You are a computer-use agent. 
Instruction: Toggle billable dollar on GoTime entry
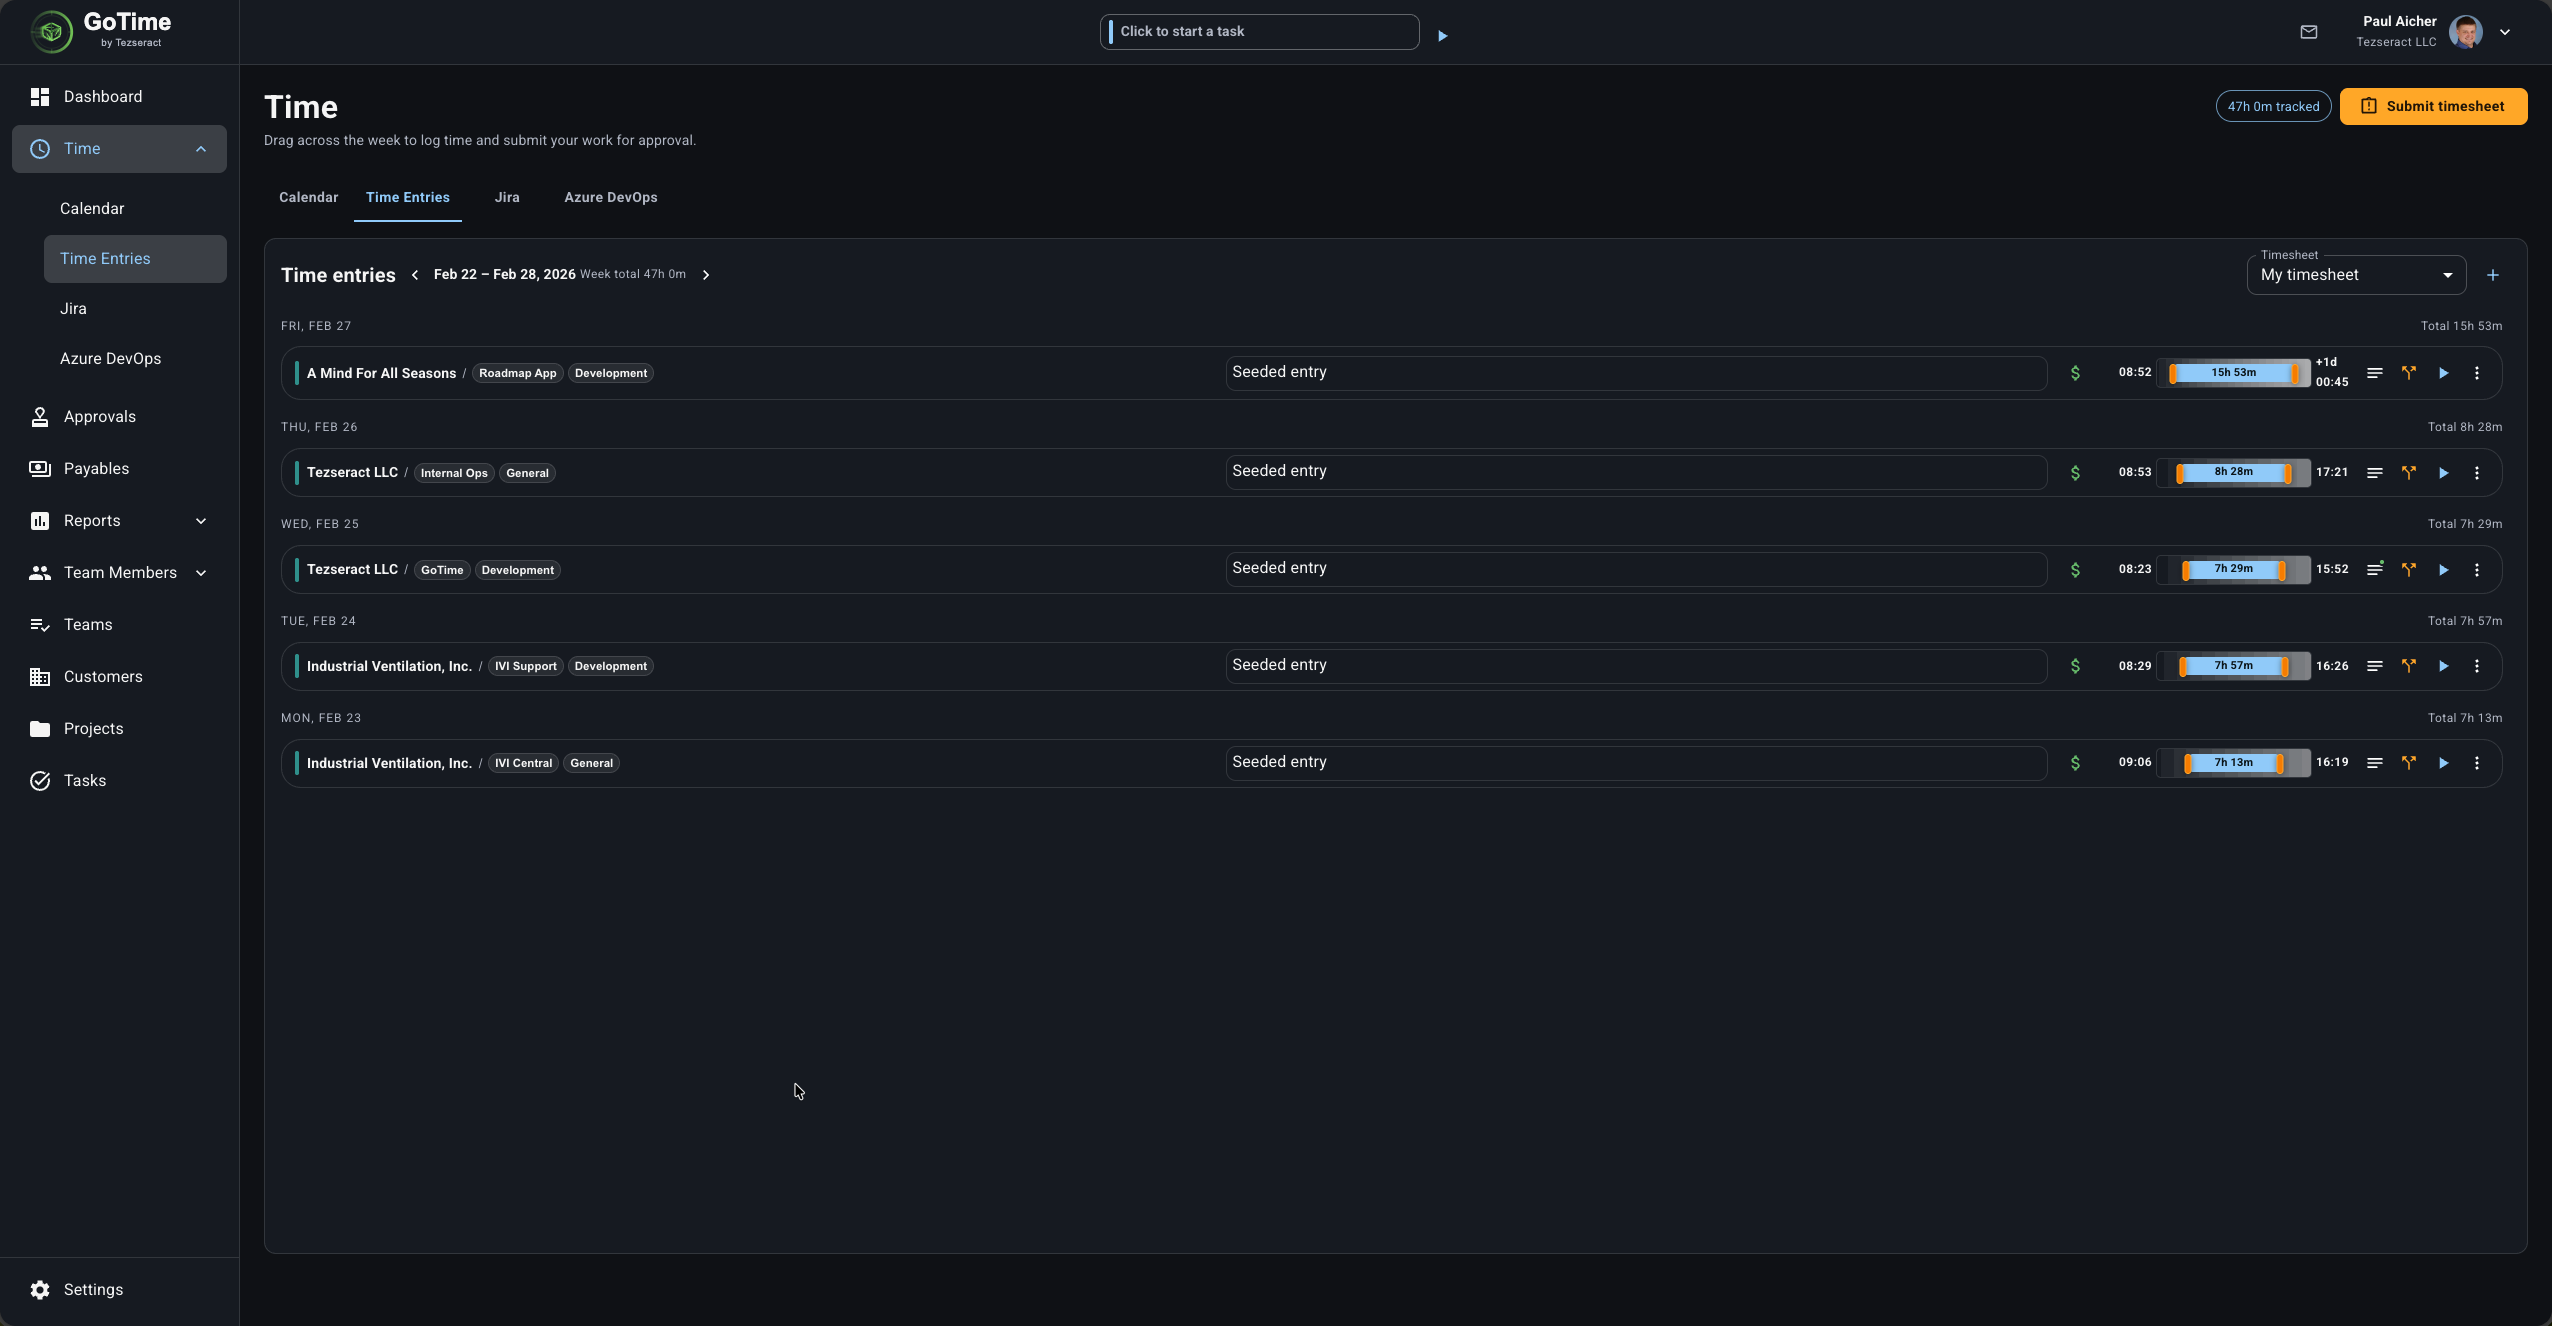pos(2075,570)
